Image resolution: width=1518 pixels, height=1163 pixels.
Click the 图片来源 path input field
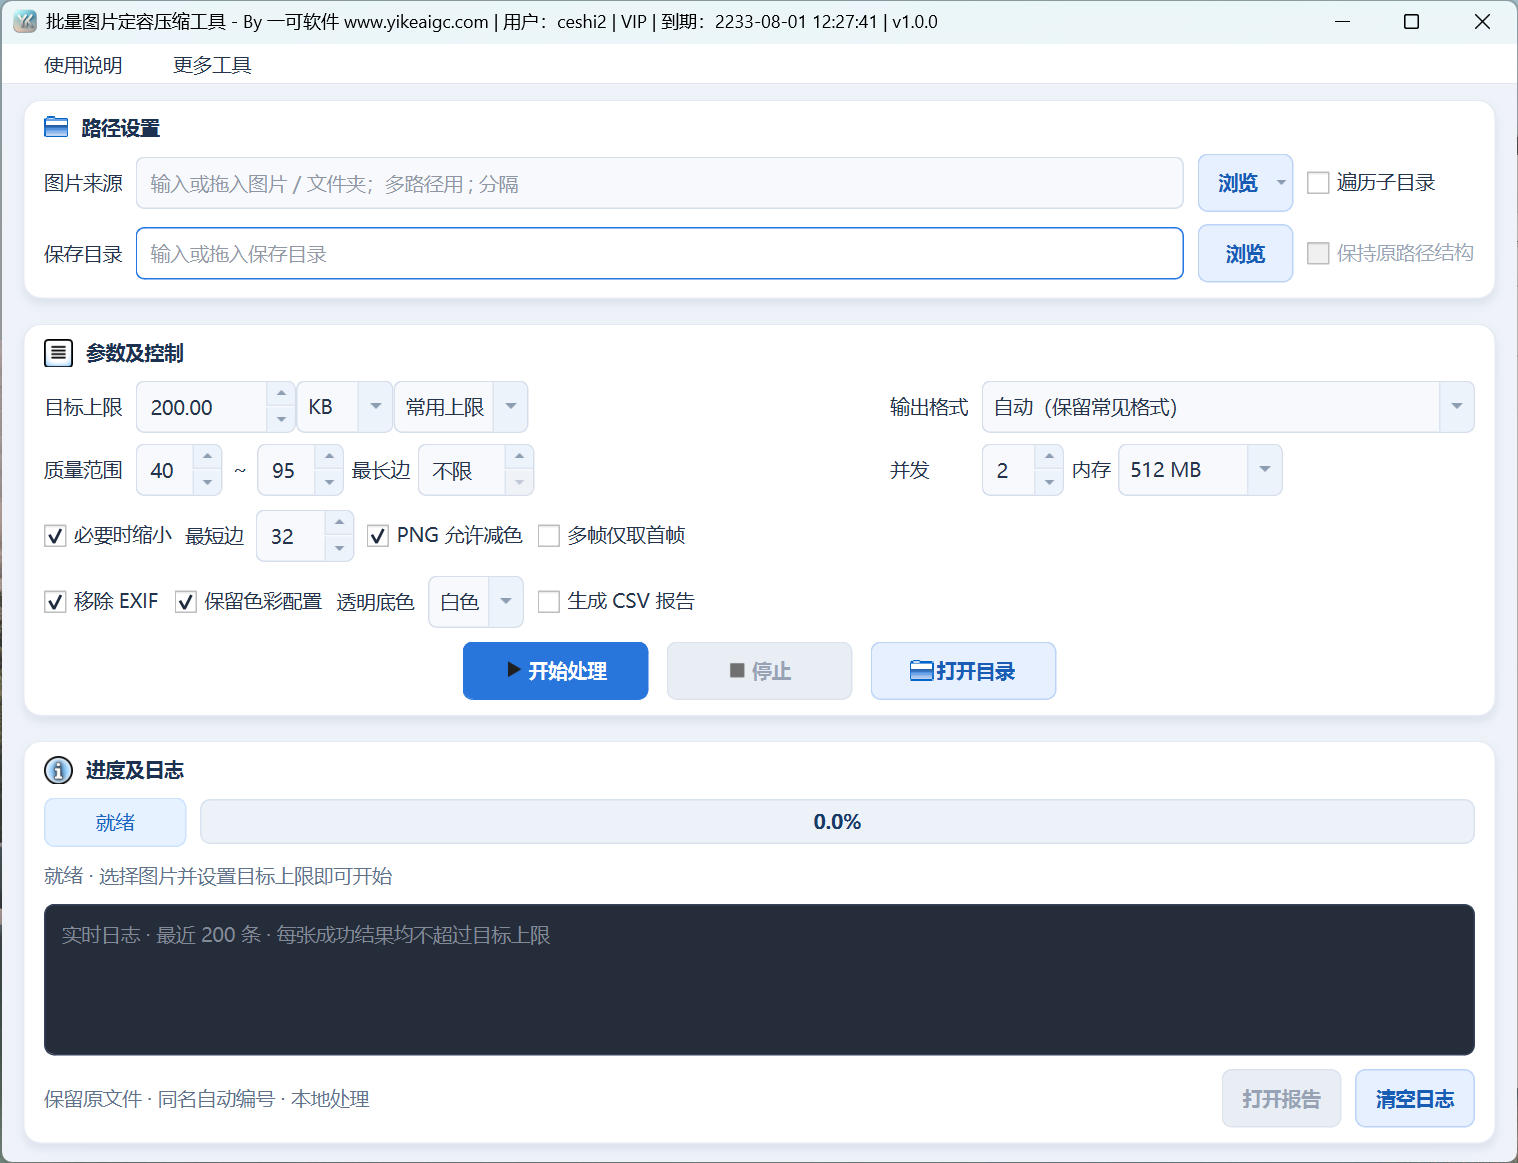click(660, 183)
